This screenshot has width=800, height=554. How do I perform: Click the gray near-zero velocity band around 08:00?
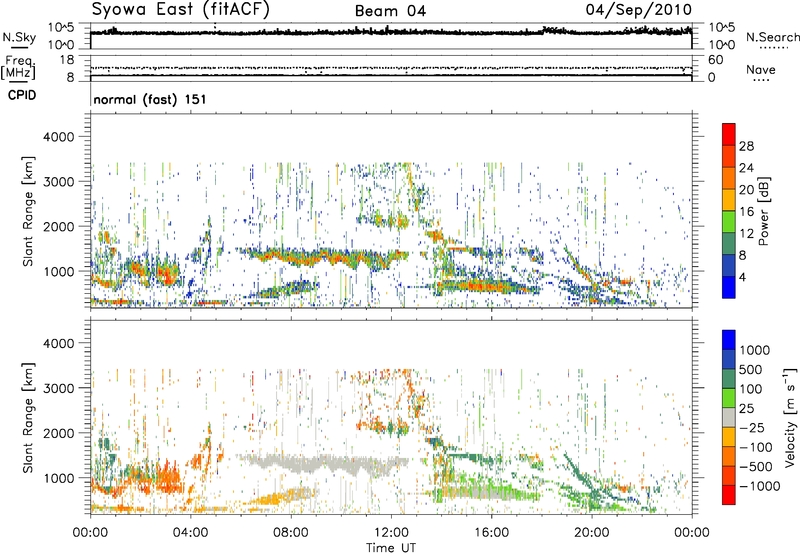tap(321, 464)
